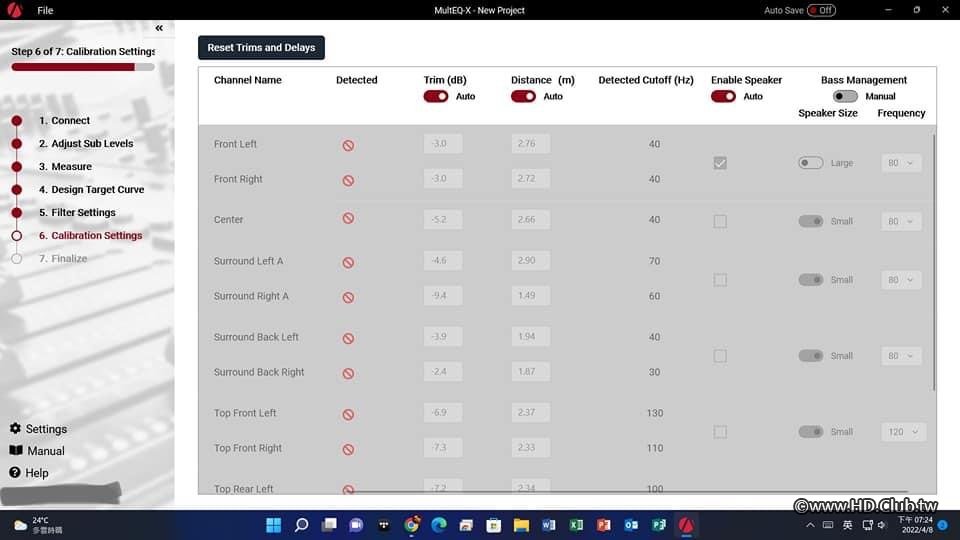Open Word from taskbar
960x540 pixels.
click(x=549, y=525)
